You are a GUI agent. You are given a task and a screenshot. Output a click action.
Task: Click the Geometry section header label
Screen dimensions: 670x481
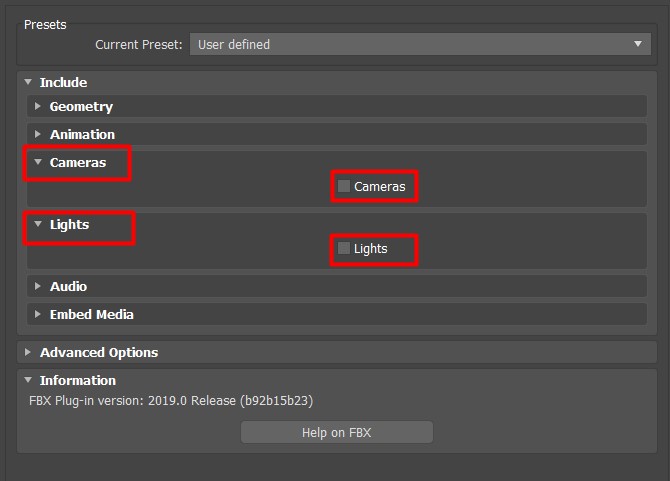81,107
